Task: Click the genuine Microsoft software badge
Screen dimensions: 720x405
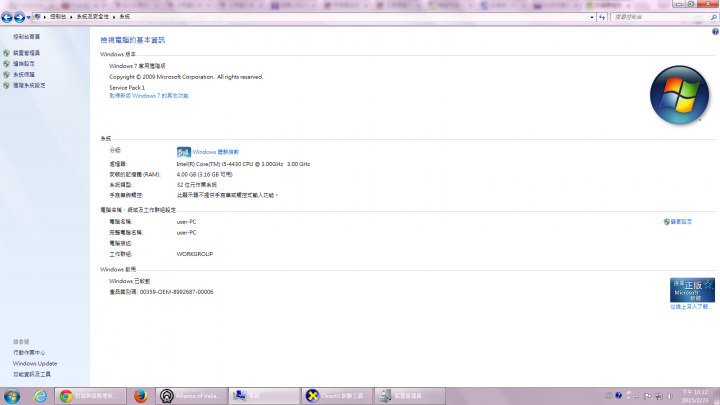Action: point(692,290)
